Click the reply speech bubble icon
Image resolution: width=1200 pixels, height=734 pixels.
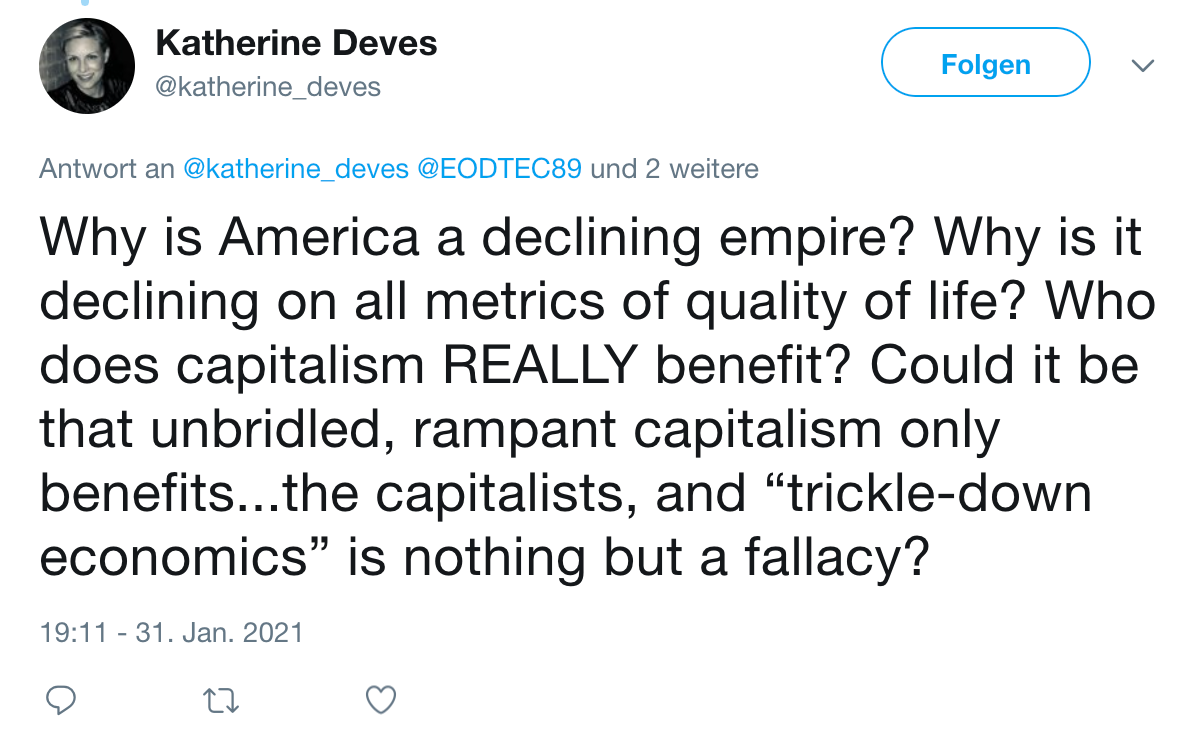click(60, 700)
